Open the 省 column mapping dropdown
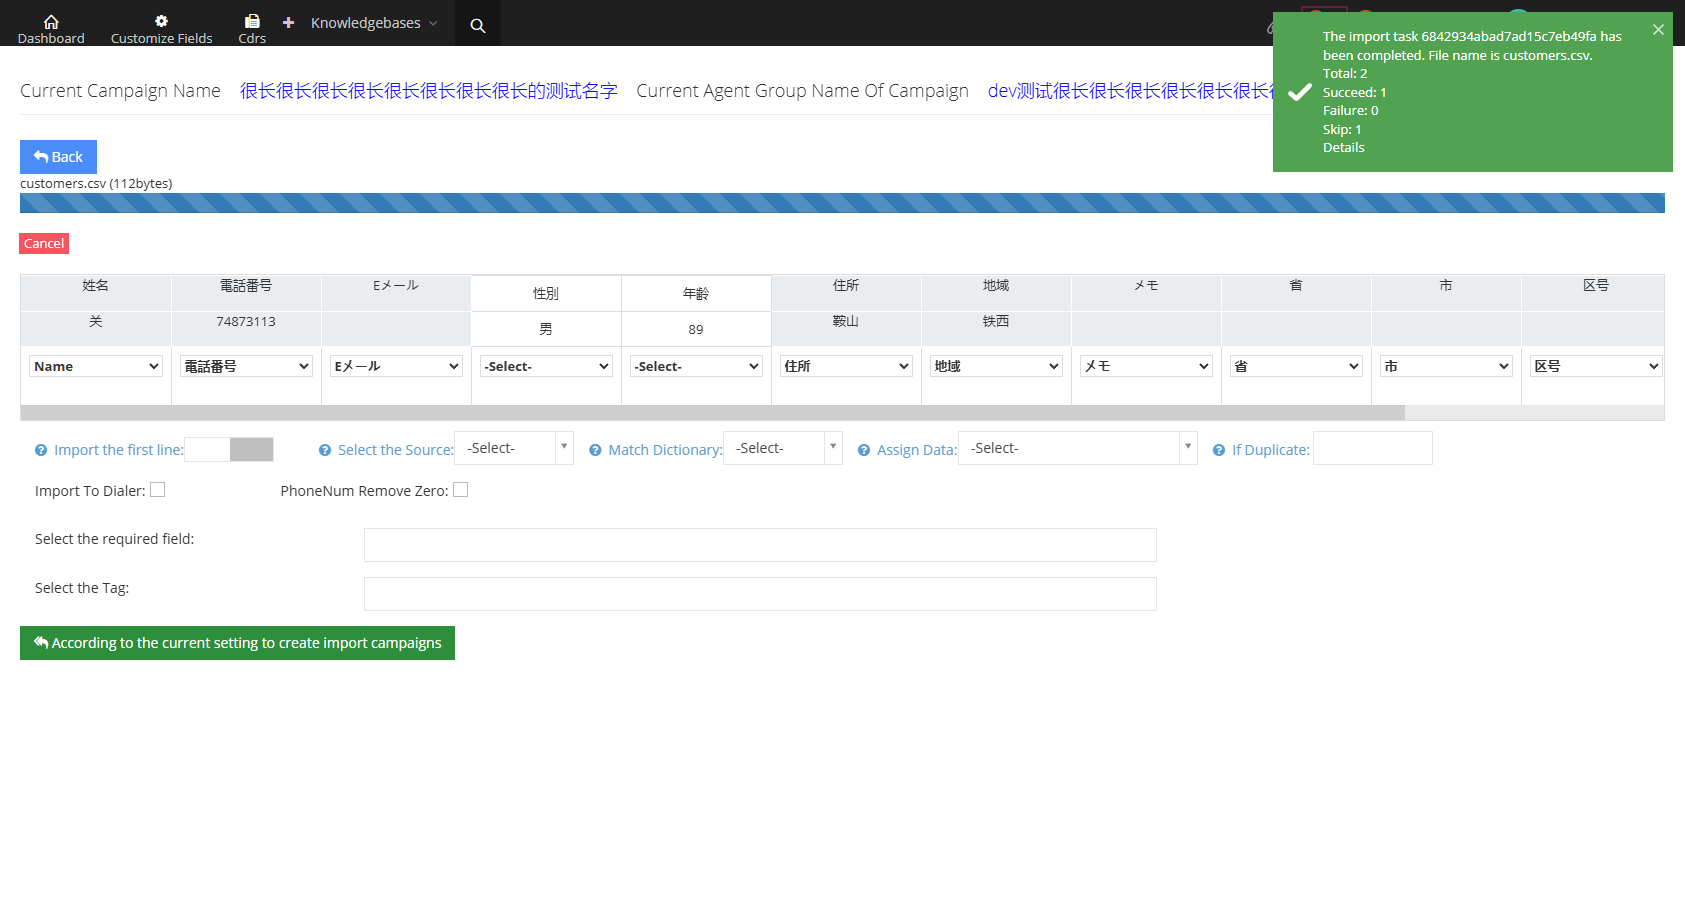 pyautogui.click(x=1296, y=366)
